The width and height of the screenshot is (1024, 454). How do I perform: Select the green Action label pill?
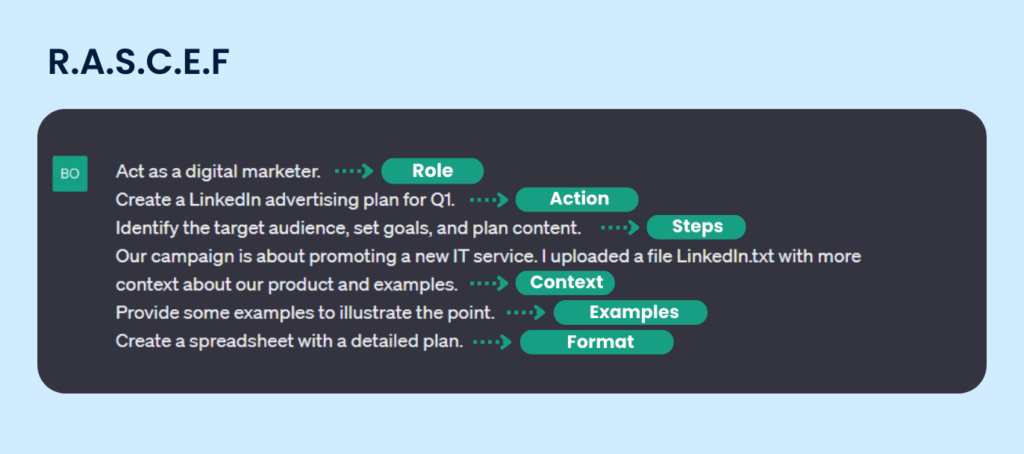coord(578,199)
